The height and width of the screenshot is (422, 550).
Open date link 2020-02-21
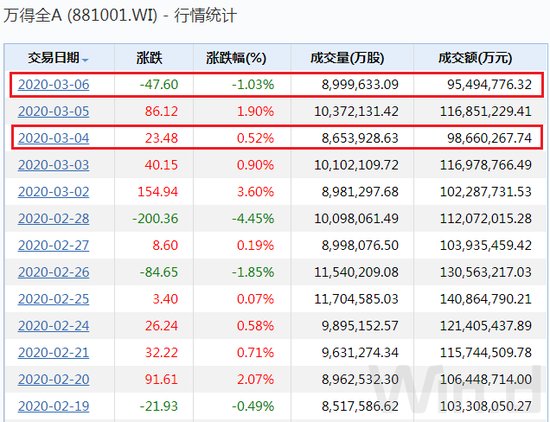54,353
